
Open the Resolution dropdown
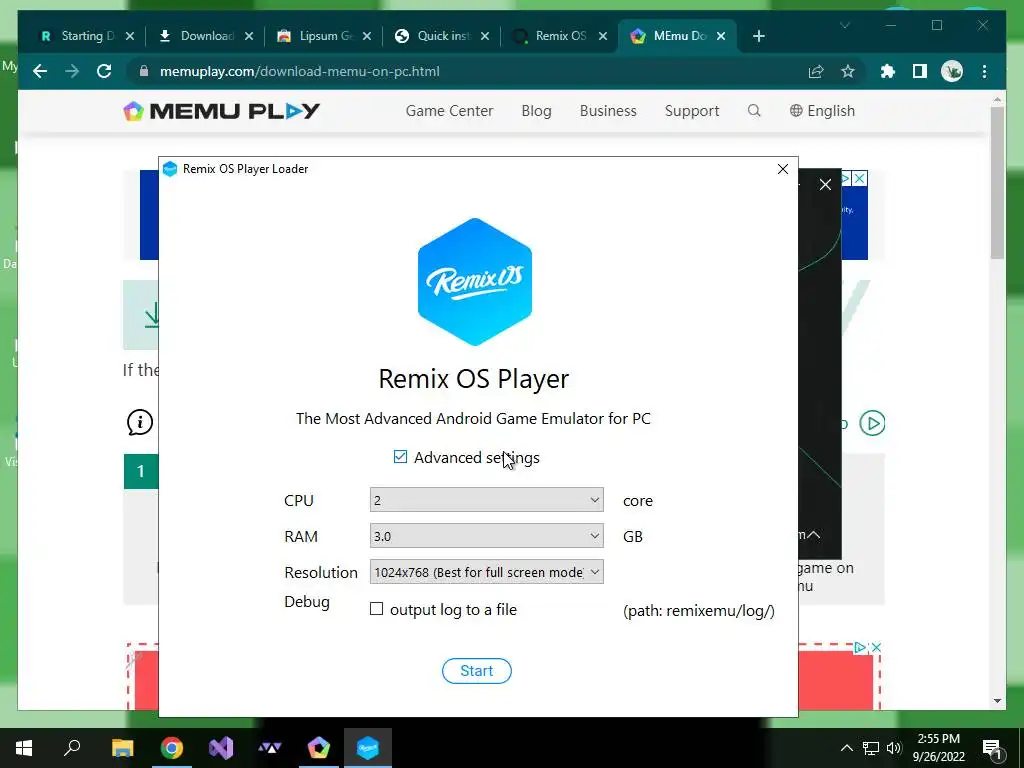[487, 571]
